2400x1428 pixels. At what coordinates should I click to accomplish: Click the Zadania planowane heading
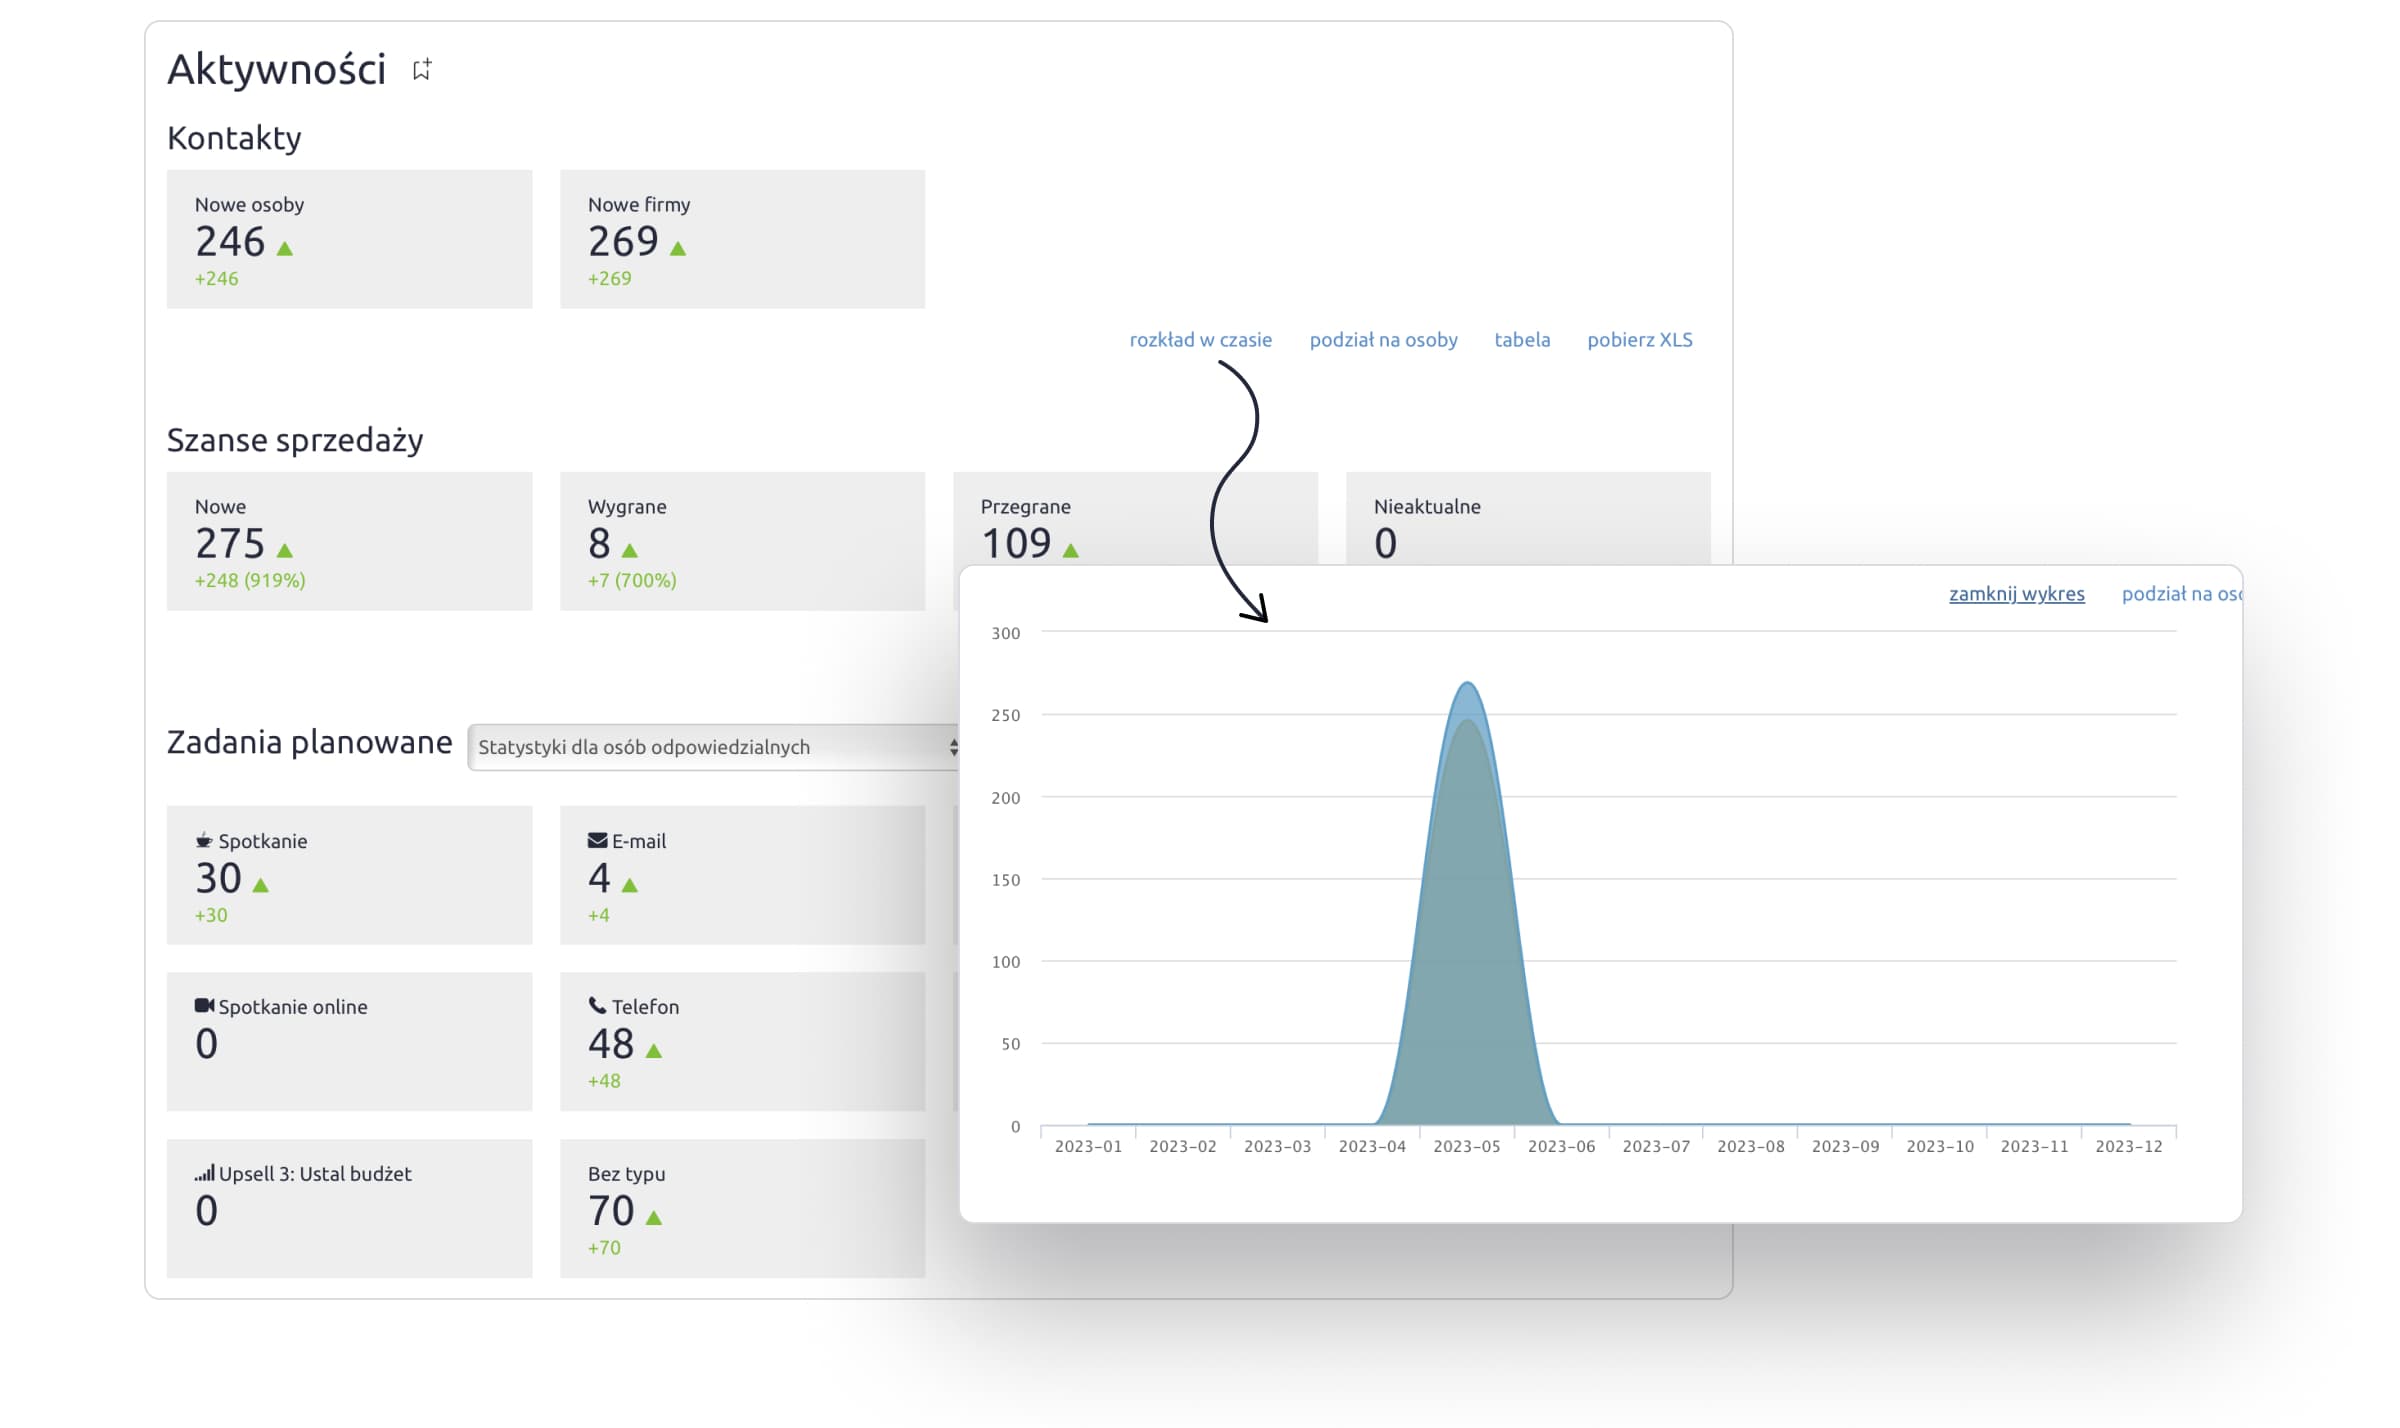309,742
